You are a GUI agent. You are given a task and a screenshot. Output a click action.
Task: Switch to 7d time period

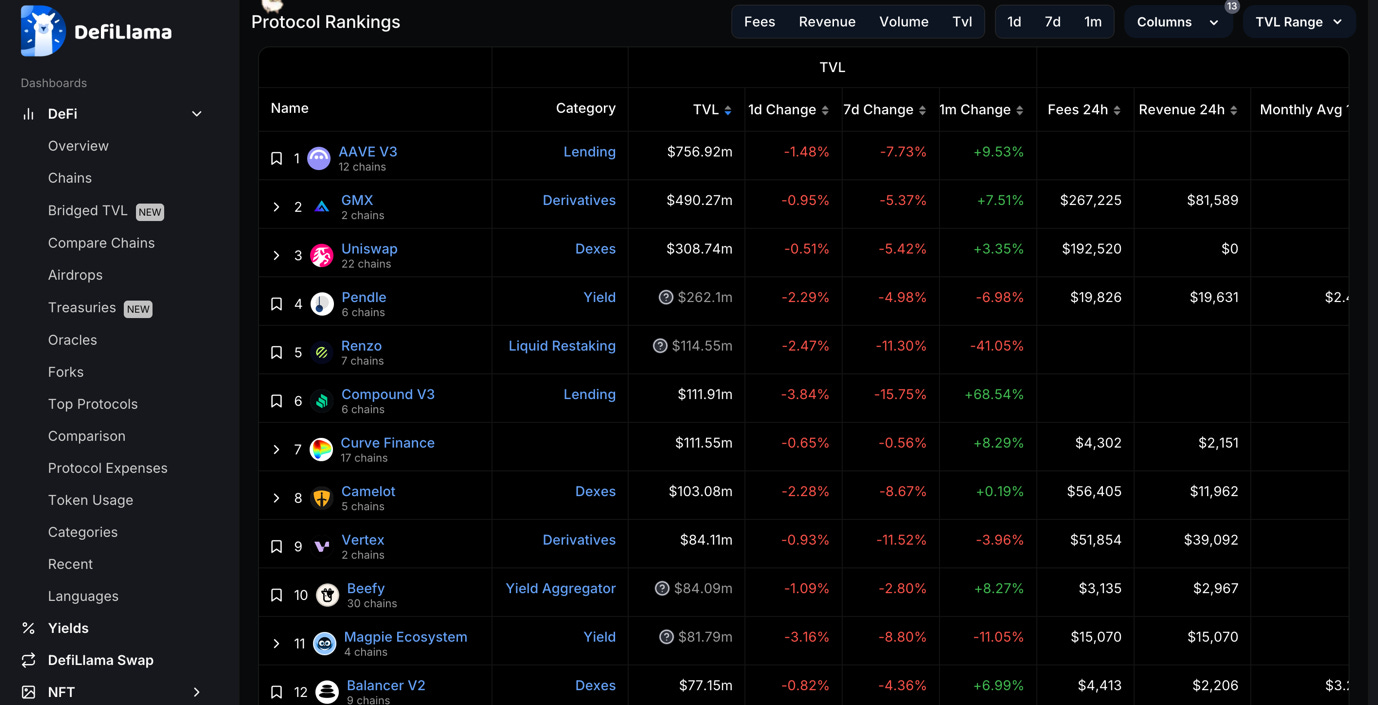(1053, 22)
